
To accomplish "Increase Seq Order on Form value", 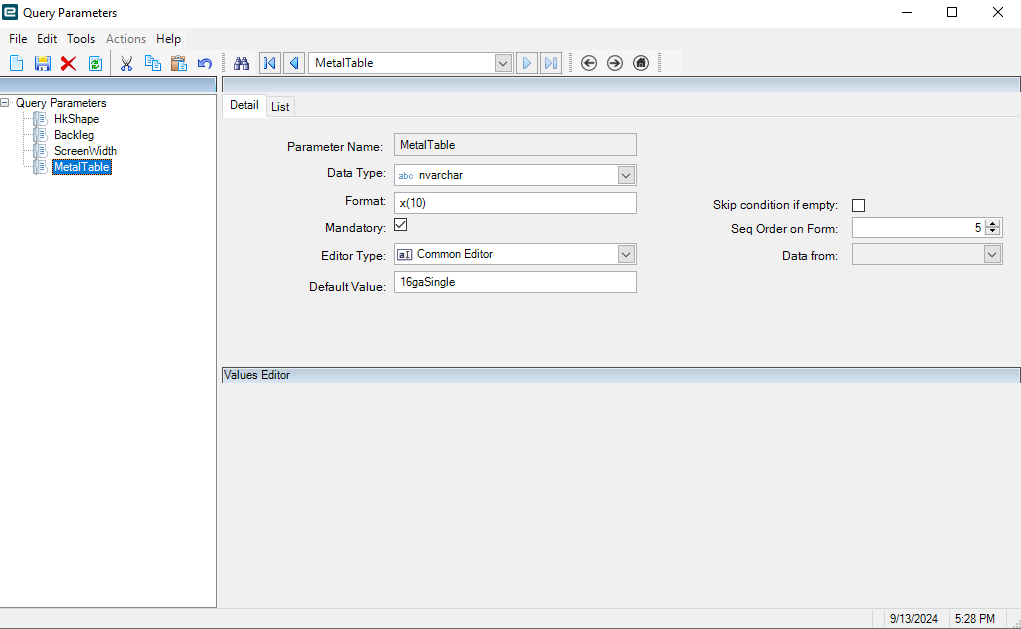I will pos(992,223).
